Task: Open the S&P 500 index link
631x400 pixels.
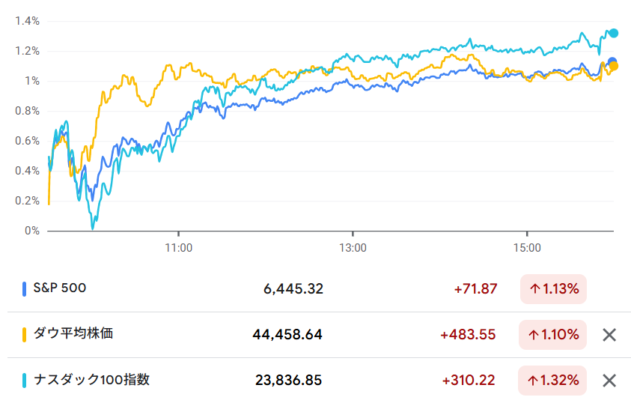Action: click(60, 288)
